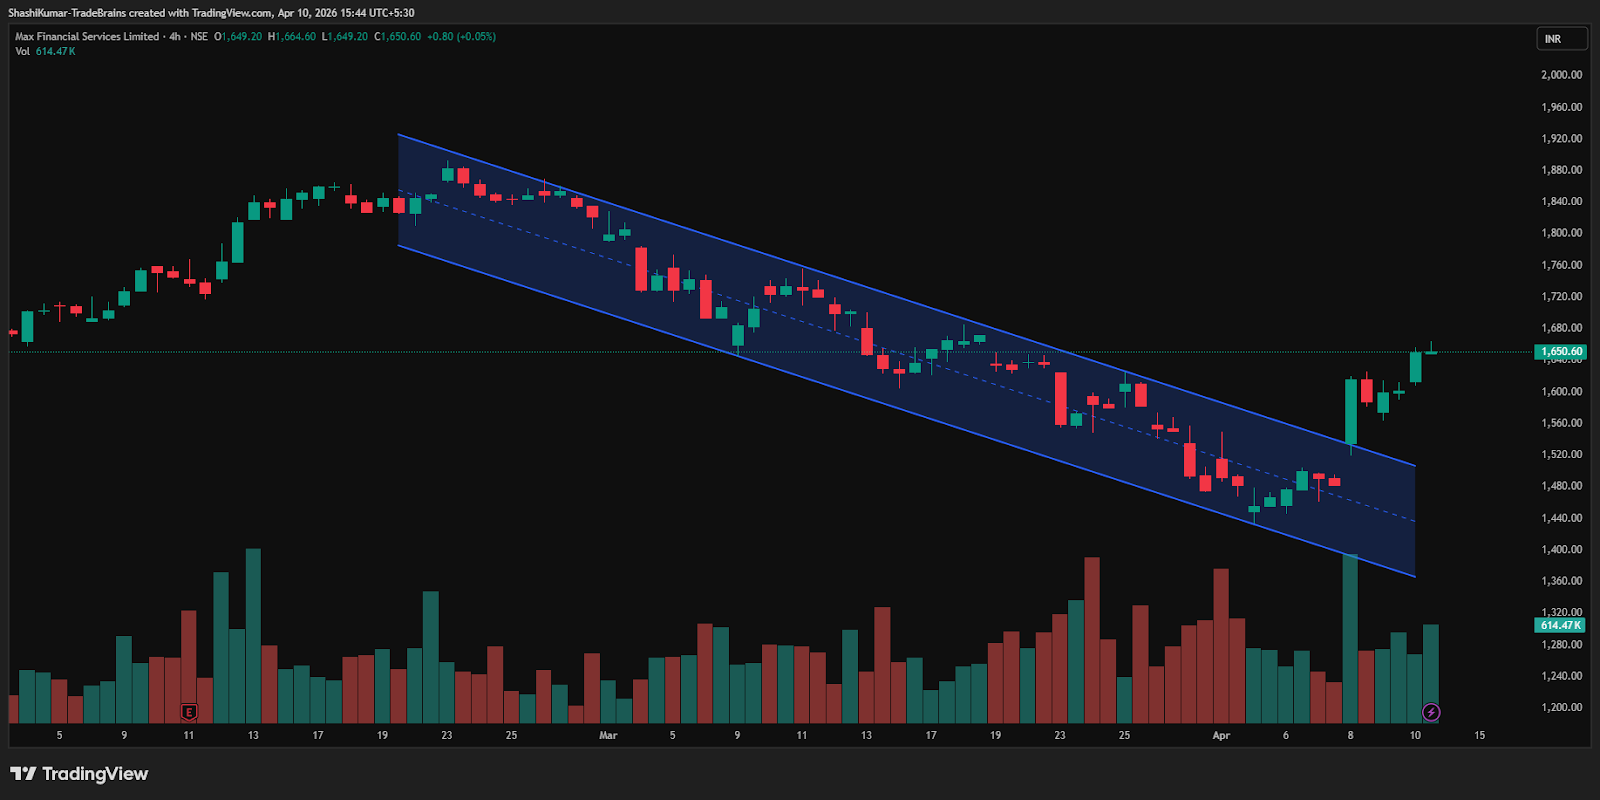Click the close price value C1,650.60 in the legend
This screenshot has height=800, width=1600.
[398, 37]
